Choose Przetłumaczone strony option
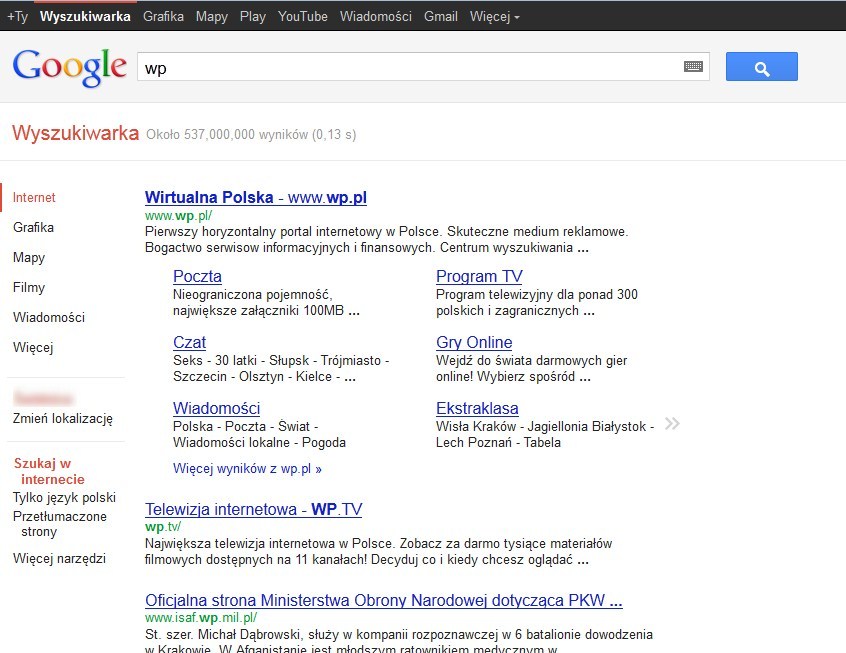The width and height of the screenshot is (846, 653). 60,523
